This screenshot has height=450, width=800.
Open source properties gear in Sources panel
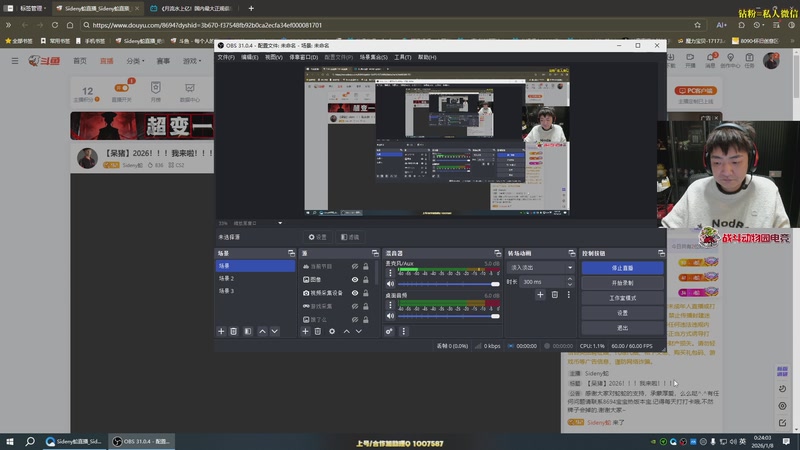tap(332, 332)
